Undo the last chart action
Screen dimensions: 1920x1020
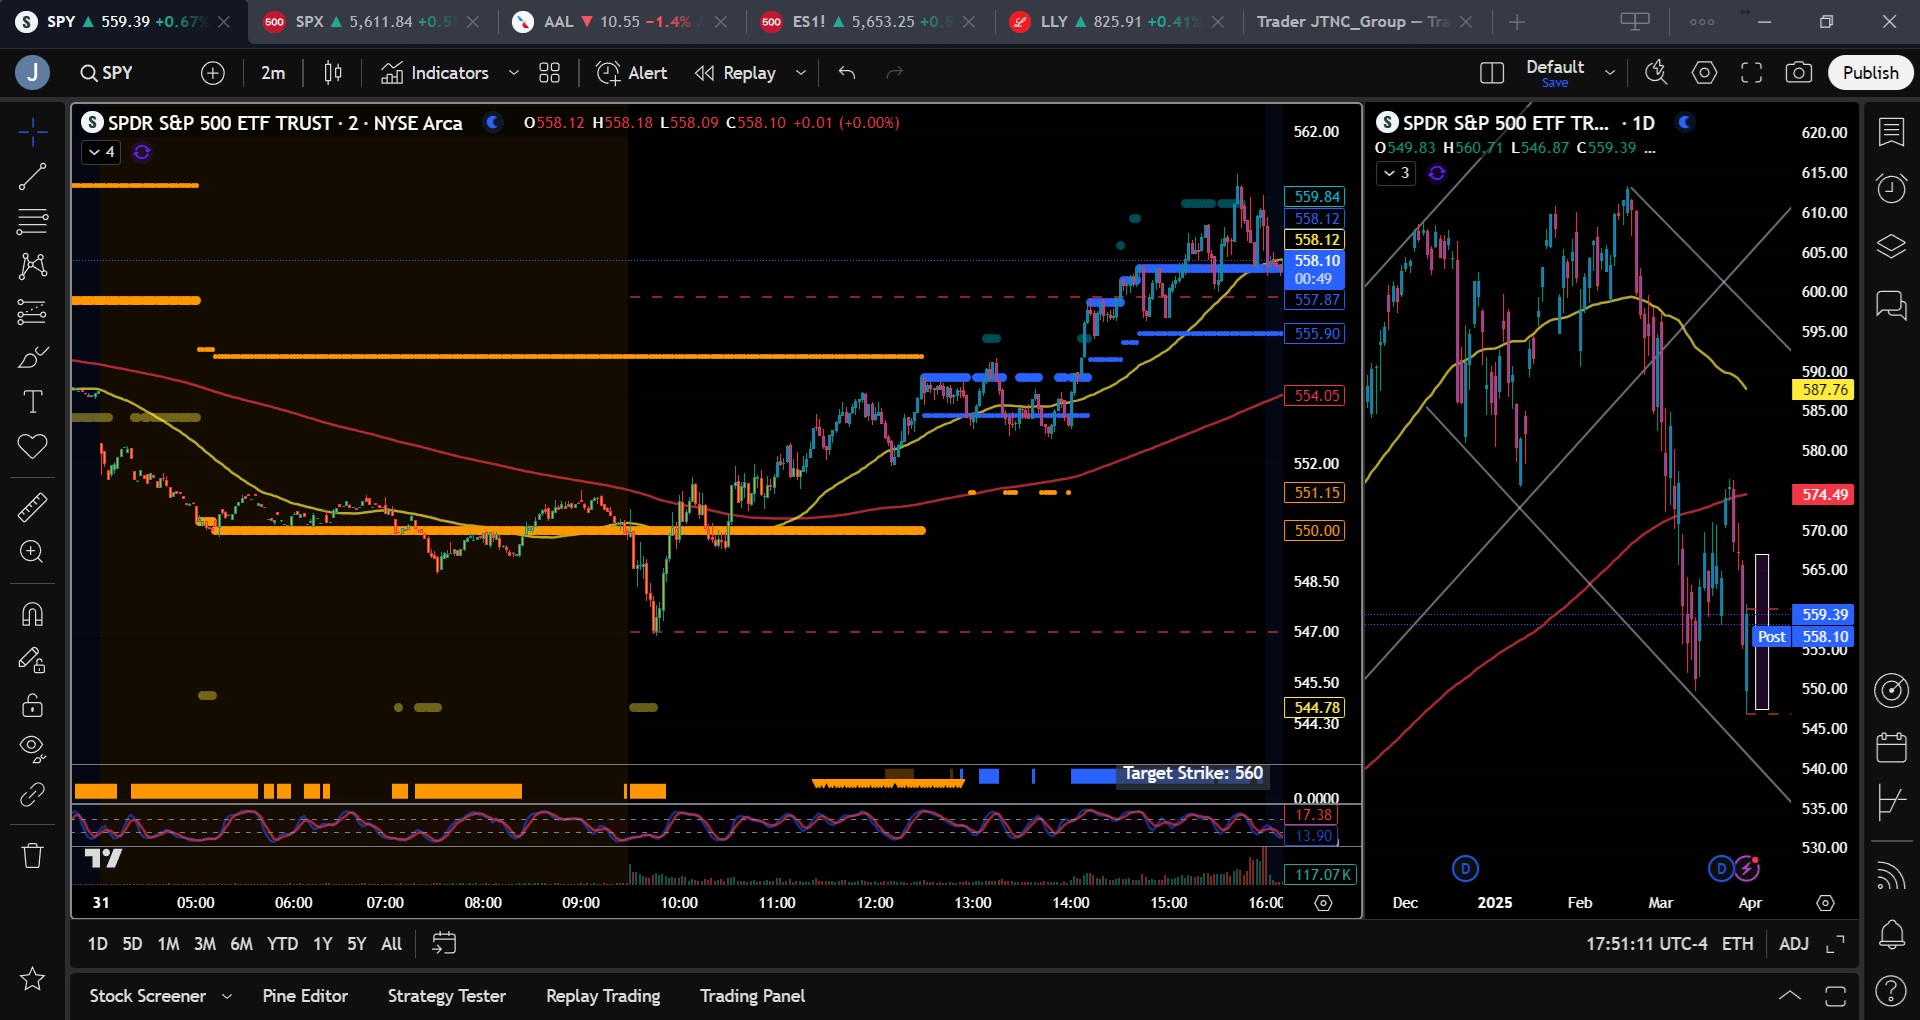click(x=847, y=73)
